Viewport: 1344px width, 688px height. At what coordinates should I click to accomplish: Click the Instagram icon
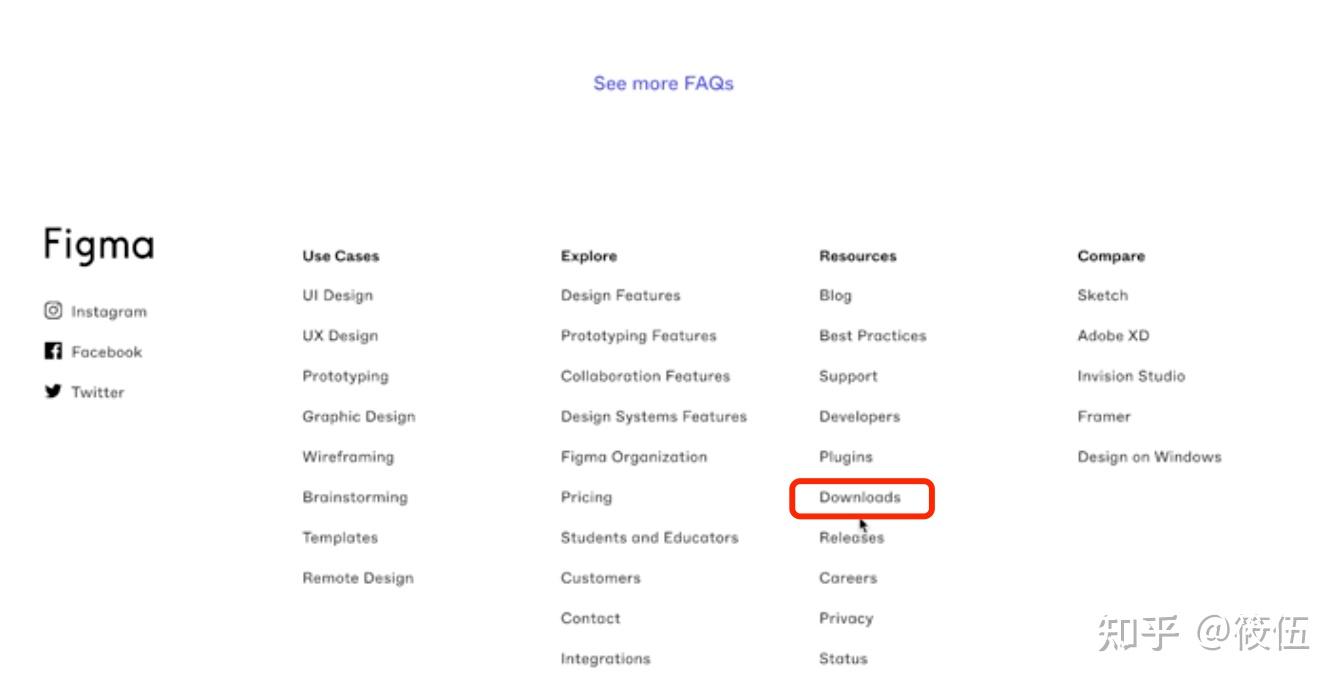point(53,311)
